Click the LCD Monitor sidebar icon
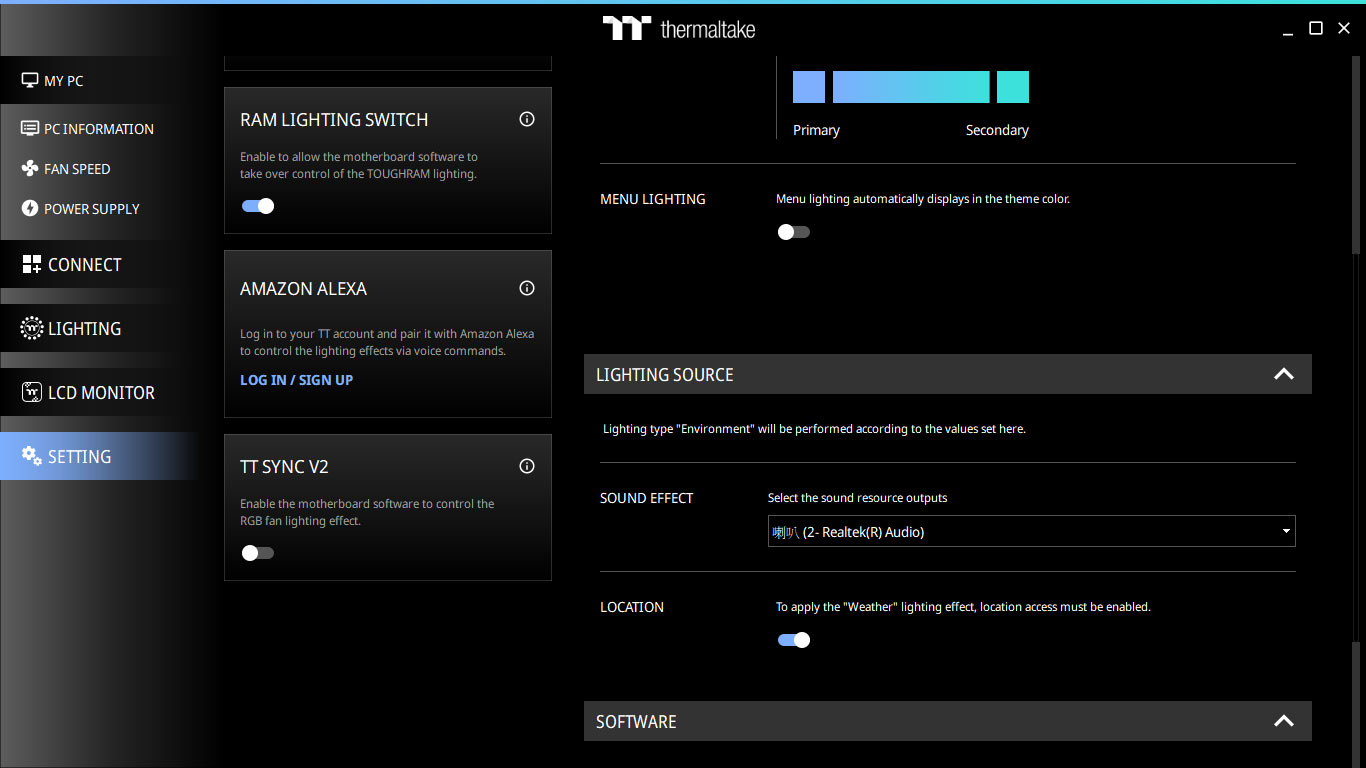Viewport: 1366px width, 768px height. (x=31, y=393)
